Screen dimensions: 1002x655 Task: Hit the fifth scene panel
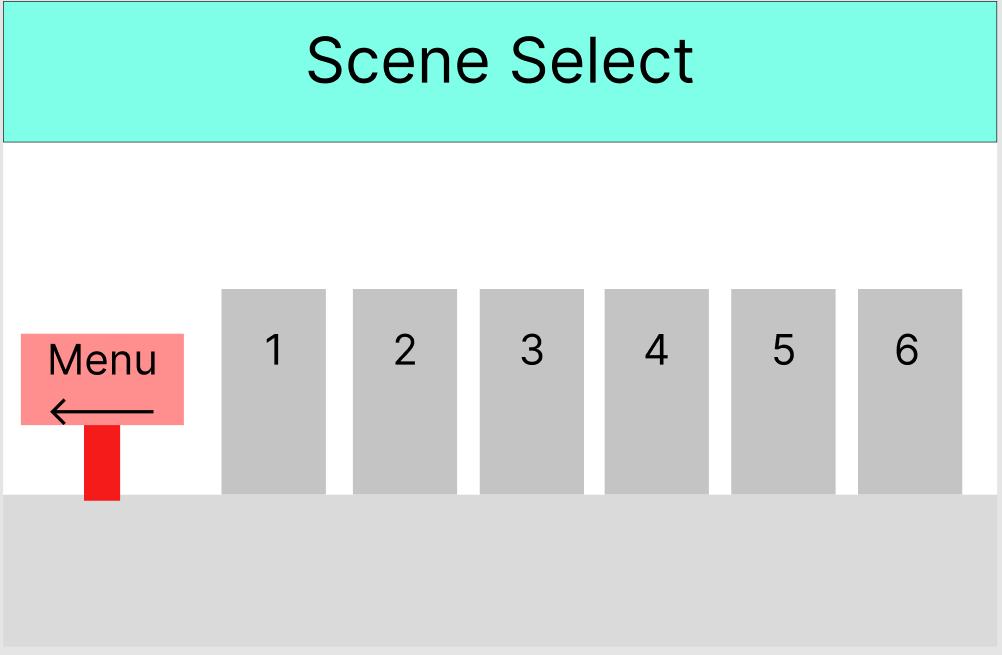point(783,390)
